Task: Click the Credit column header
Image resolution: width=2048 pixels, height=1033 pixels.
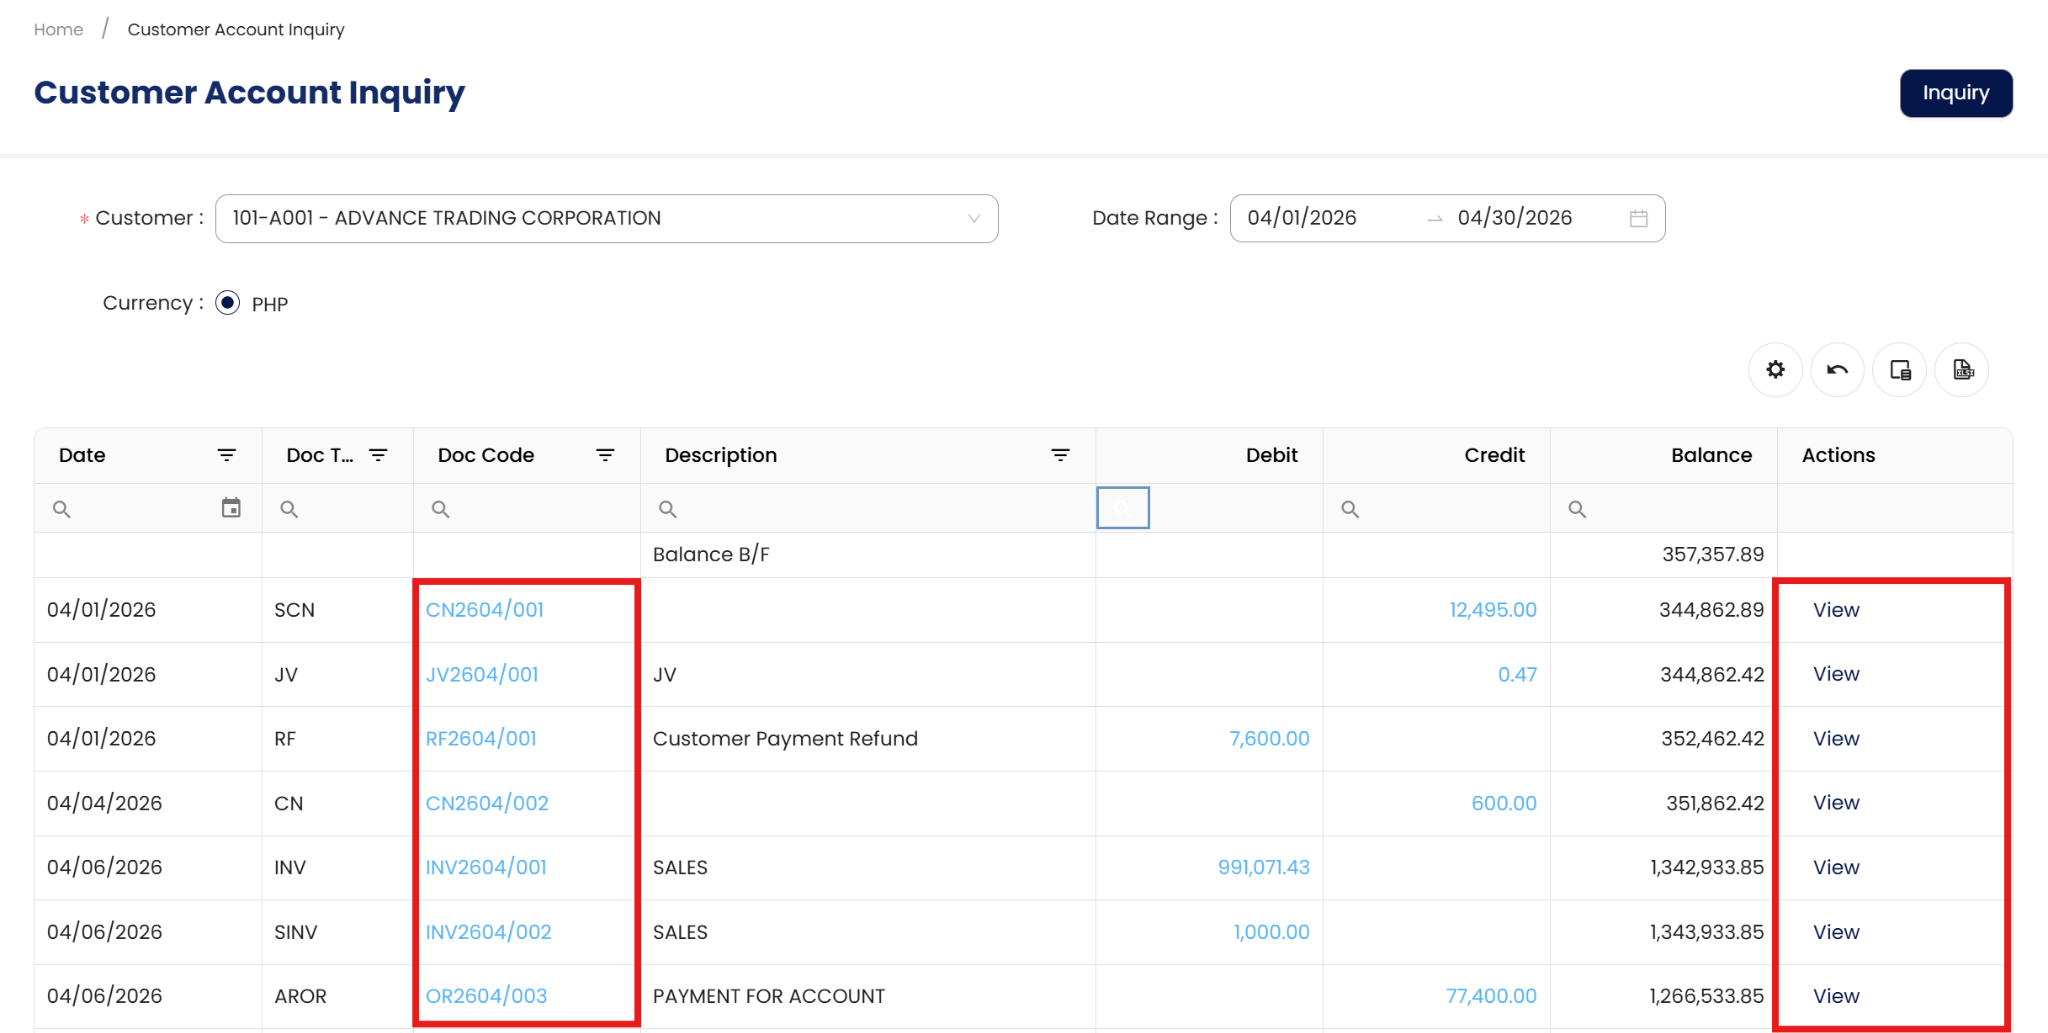Action: pos(1494,455)
